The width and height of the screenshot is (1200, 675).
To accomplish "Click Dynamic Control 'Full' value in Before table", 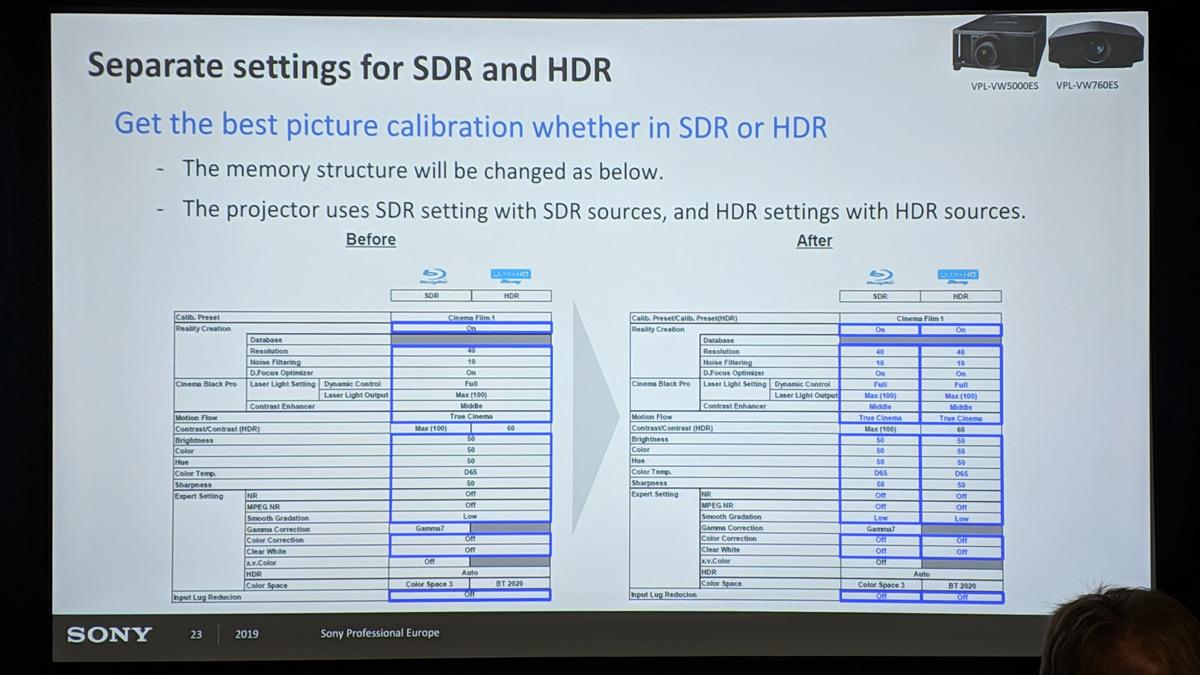I will point(471,384).
